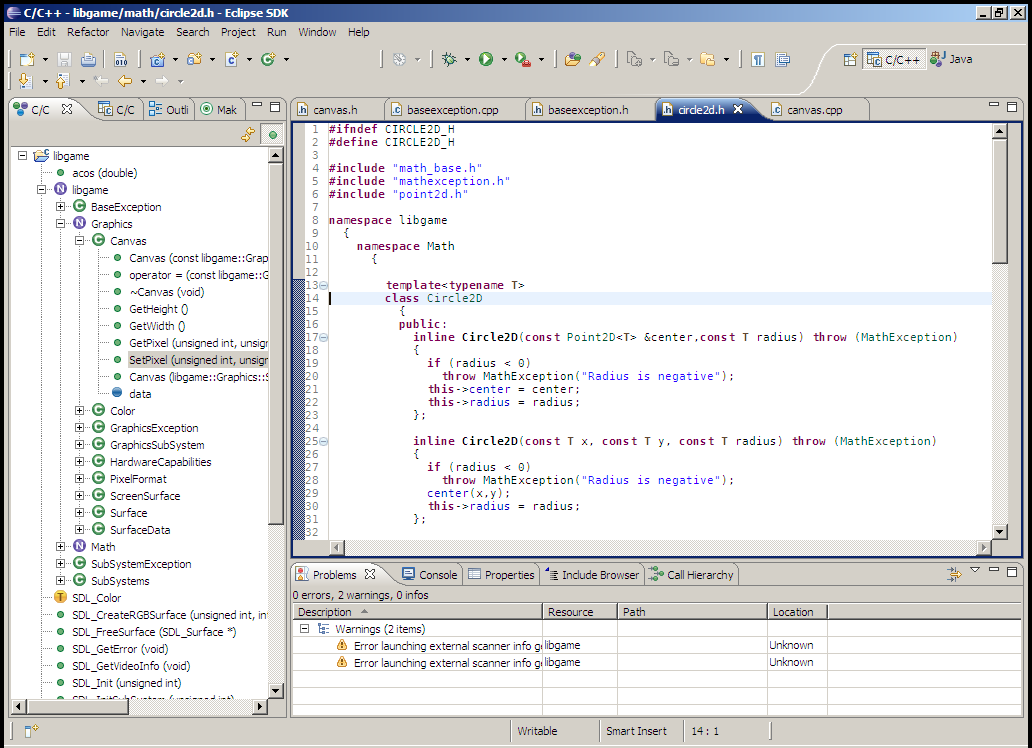Click the green Run icon
The image size is (1032, 748).
click(x=486, y=59)
